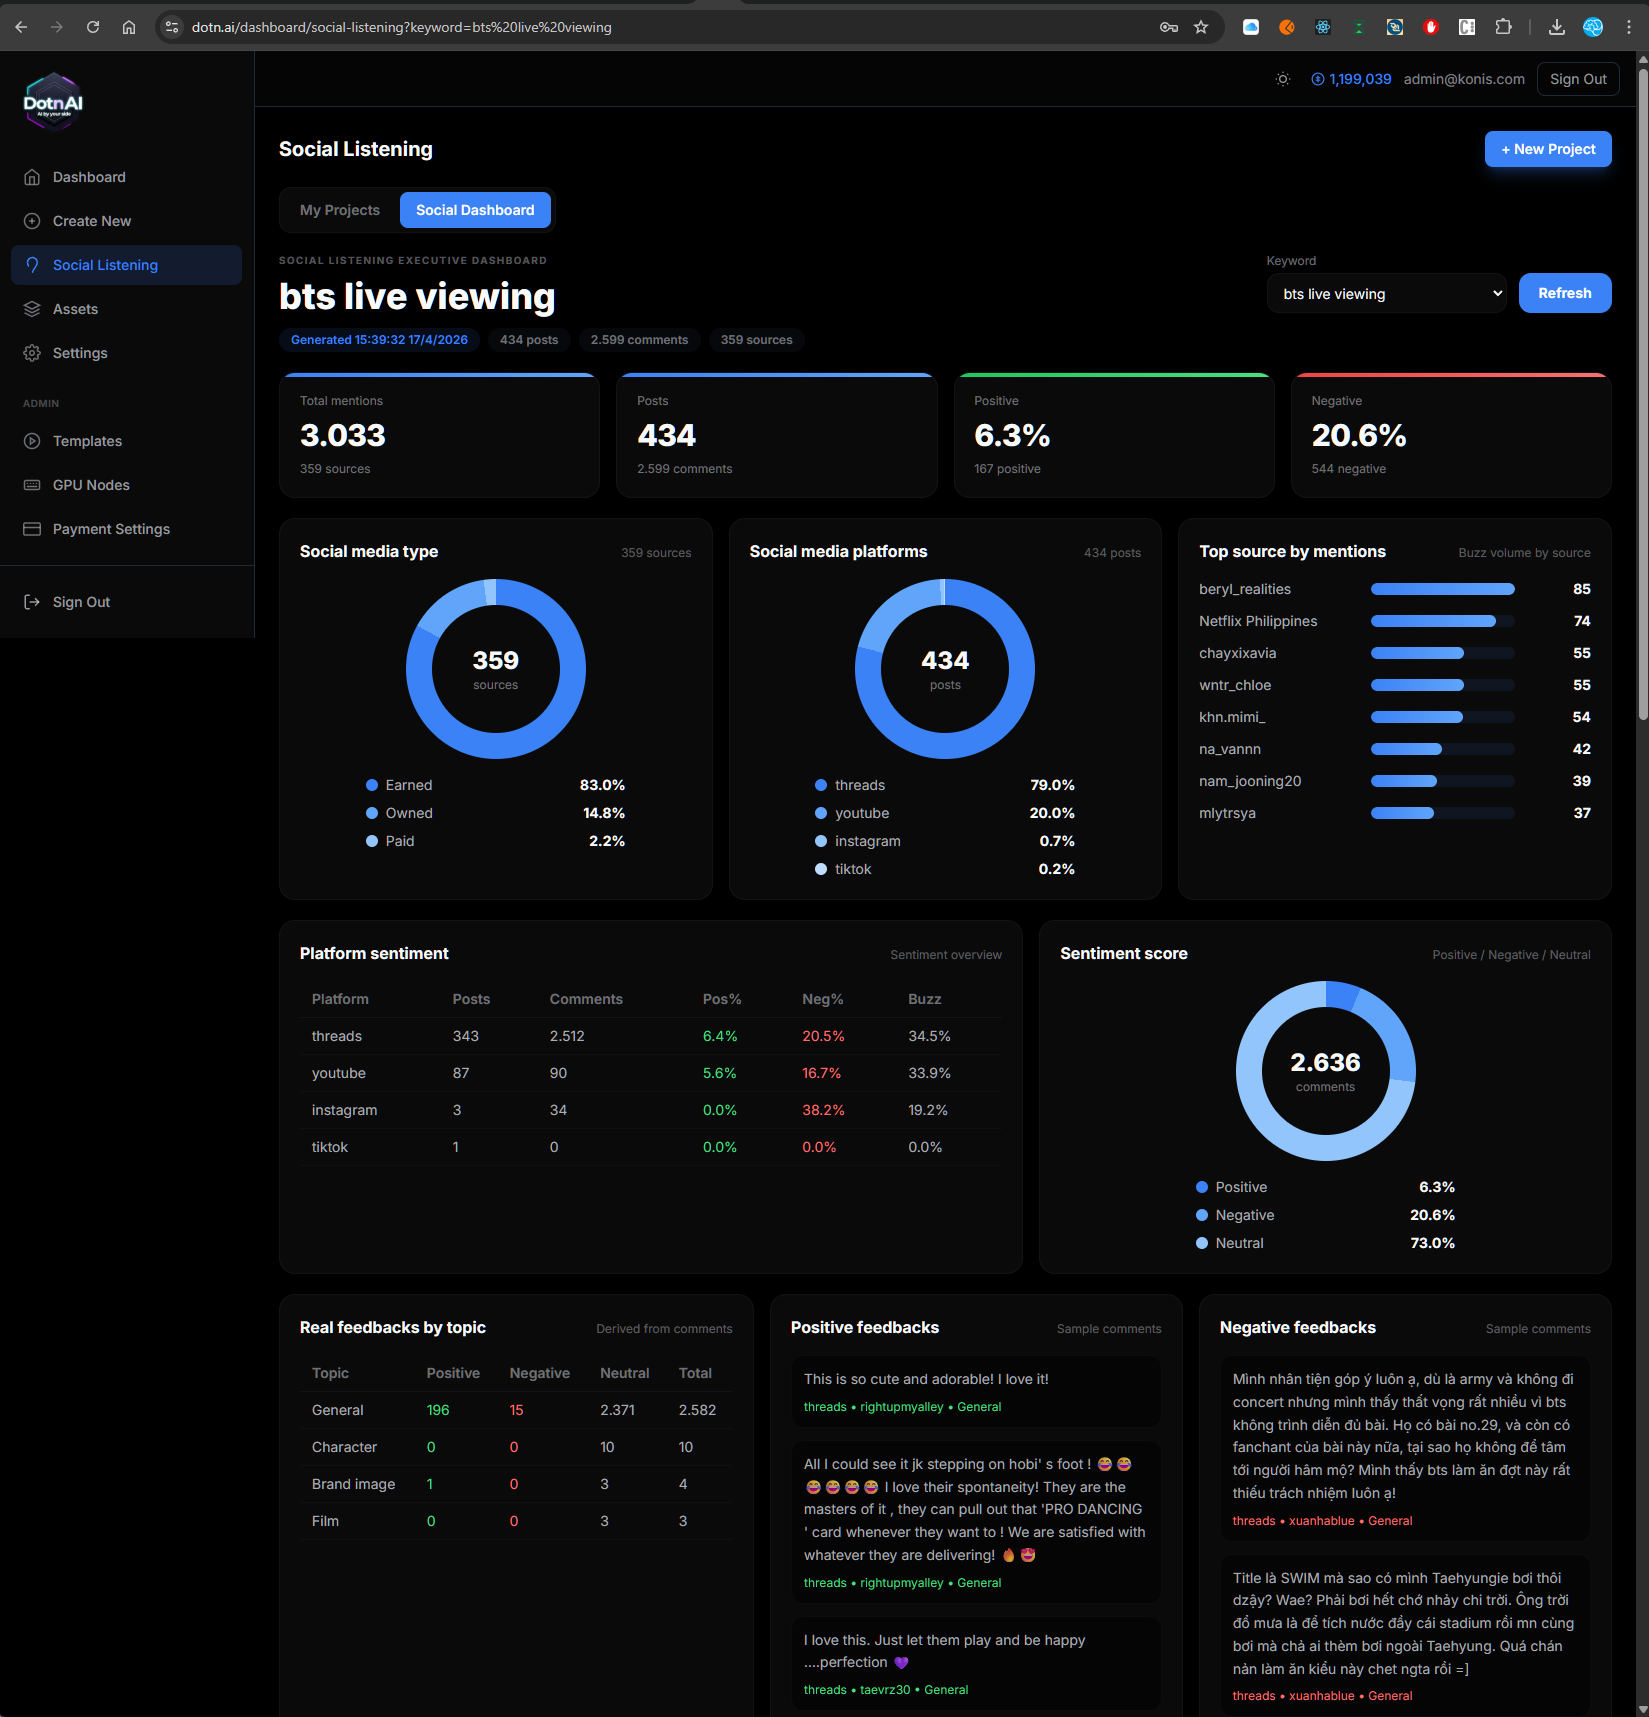Click the credits balance 1,199,039
This screenshot has width=1649, height=1717.
1351,79
